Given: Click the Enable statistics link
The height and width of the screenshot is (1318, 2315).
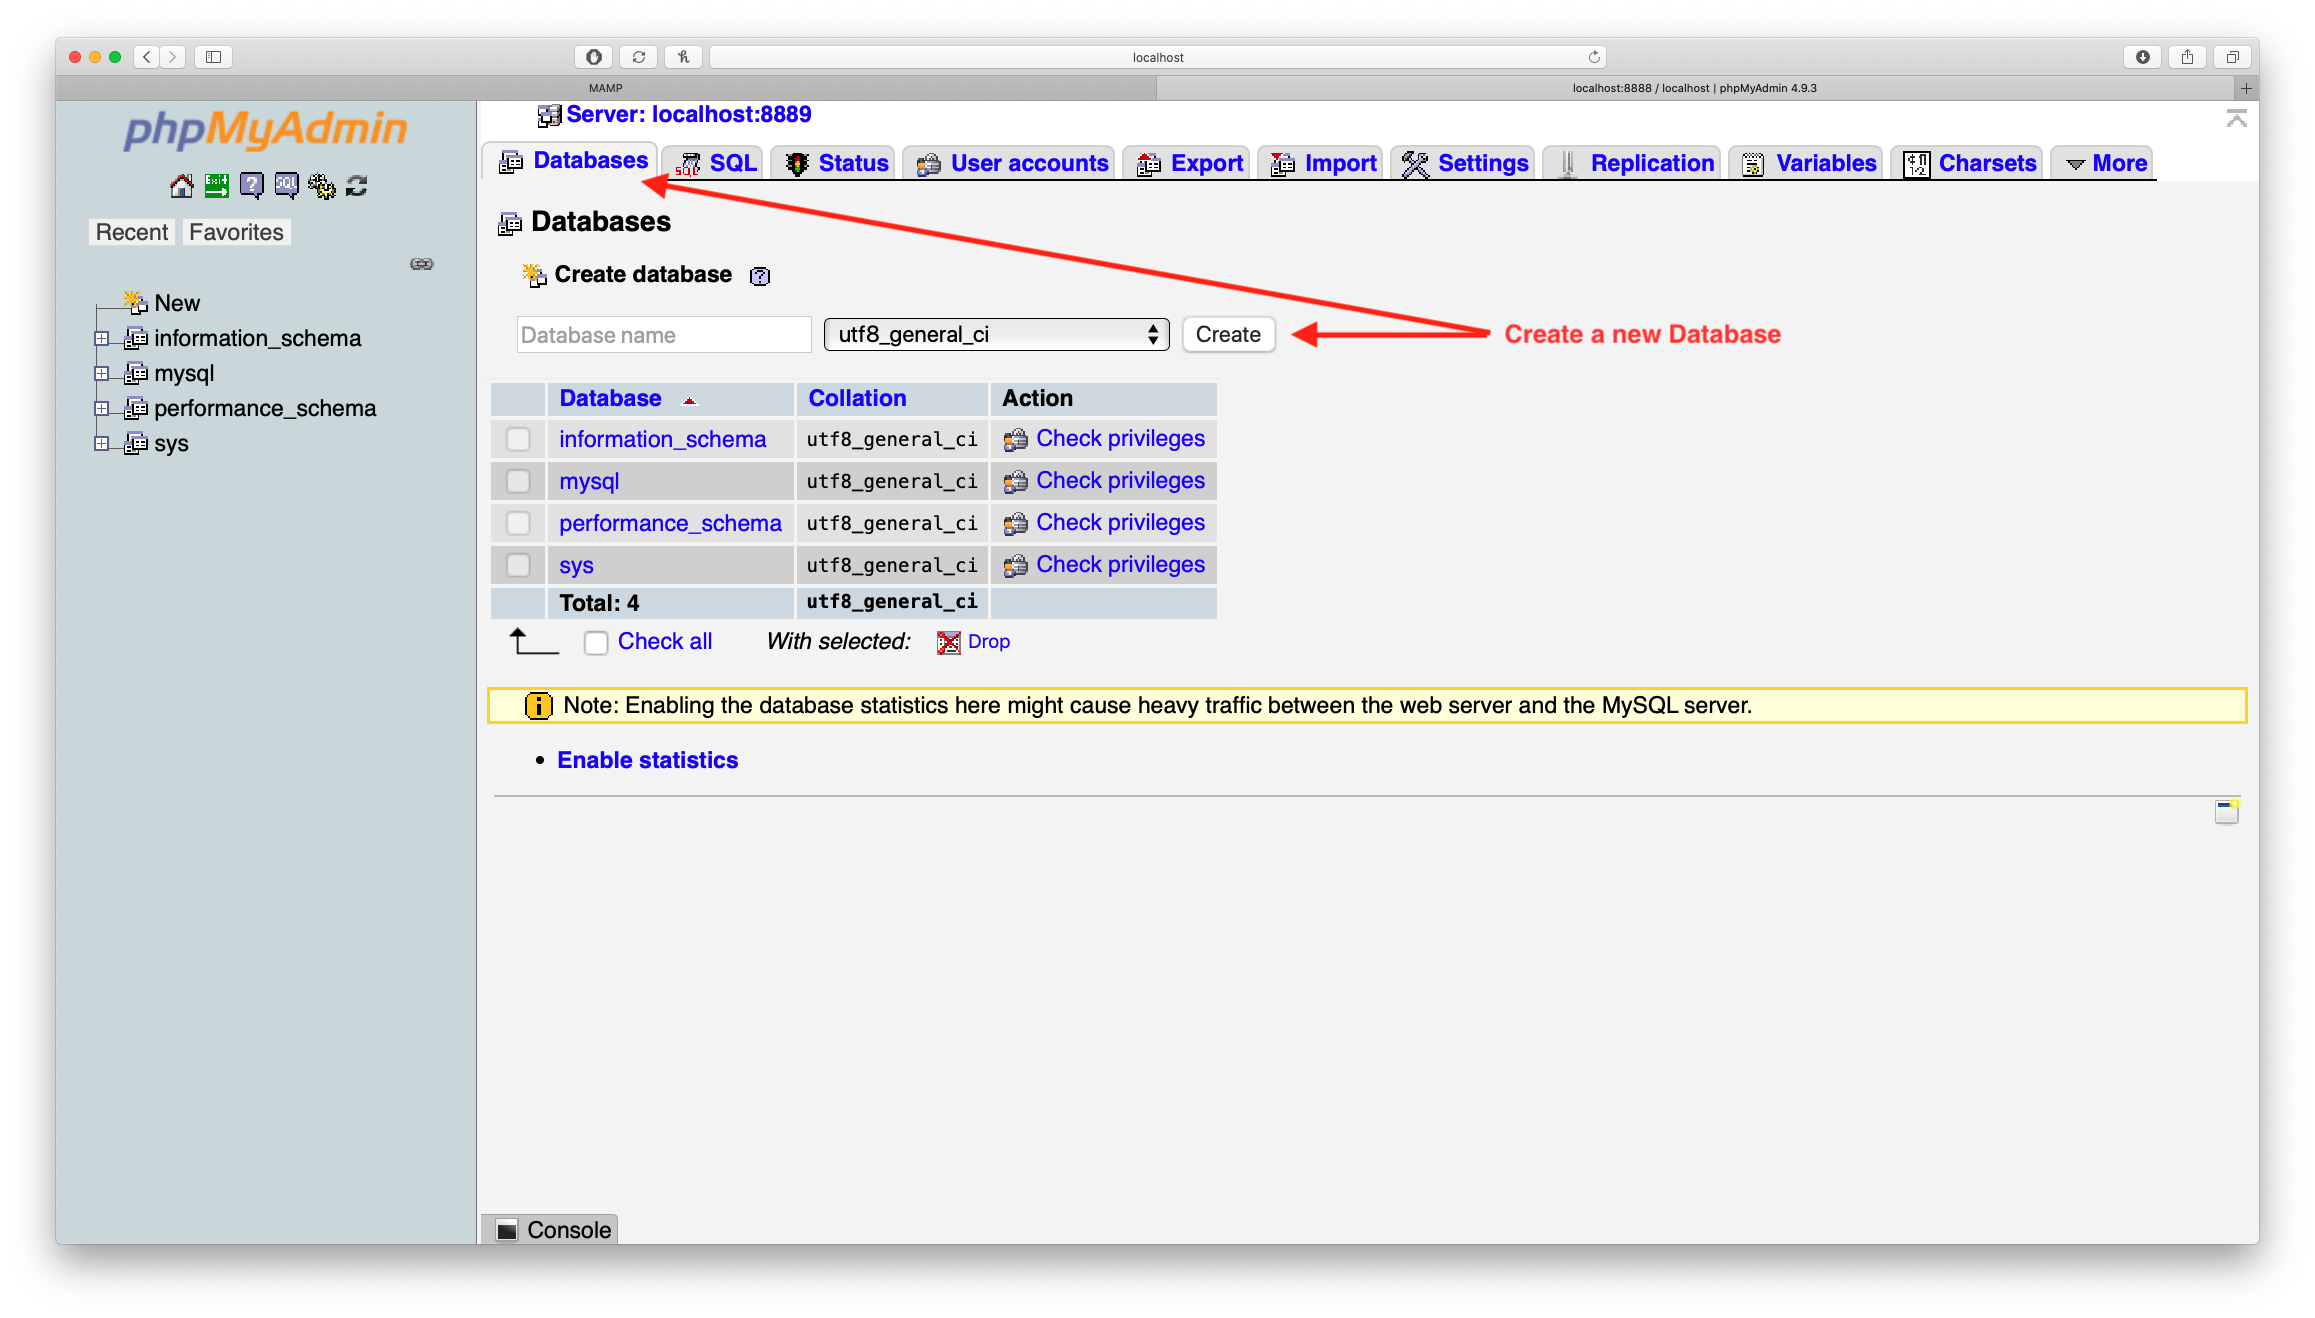Looking at the screenshot, I should tap(647, 761).
